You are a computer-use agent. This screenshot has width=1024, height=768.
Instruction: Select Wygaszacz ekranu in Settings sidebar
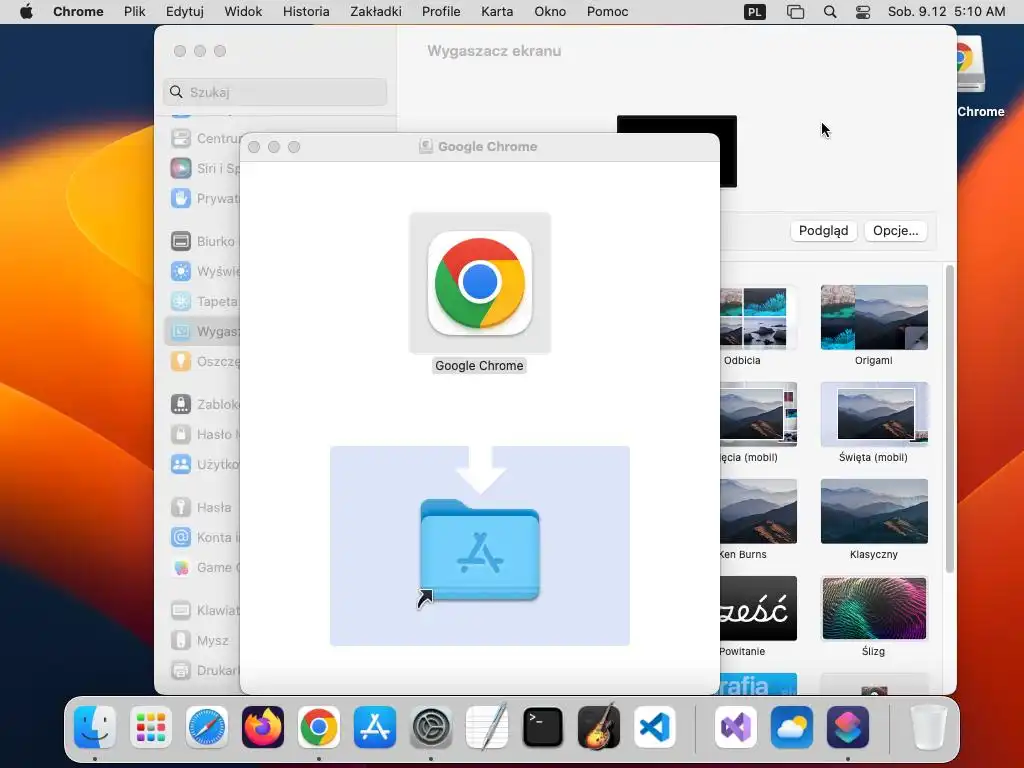(x=203, y=331)
